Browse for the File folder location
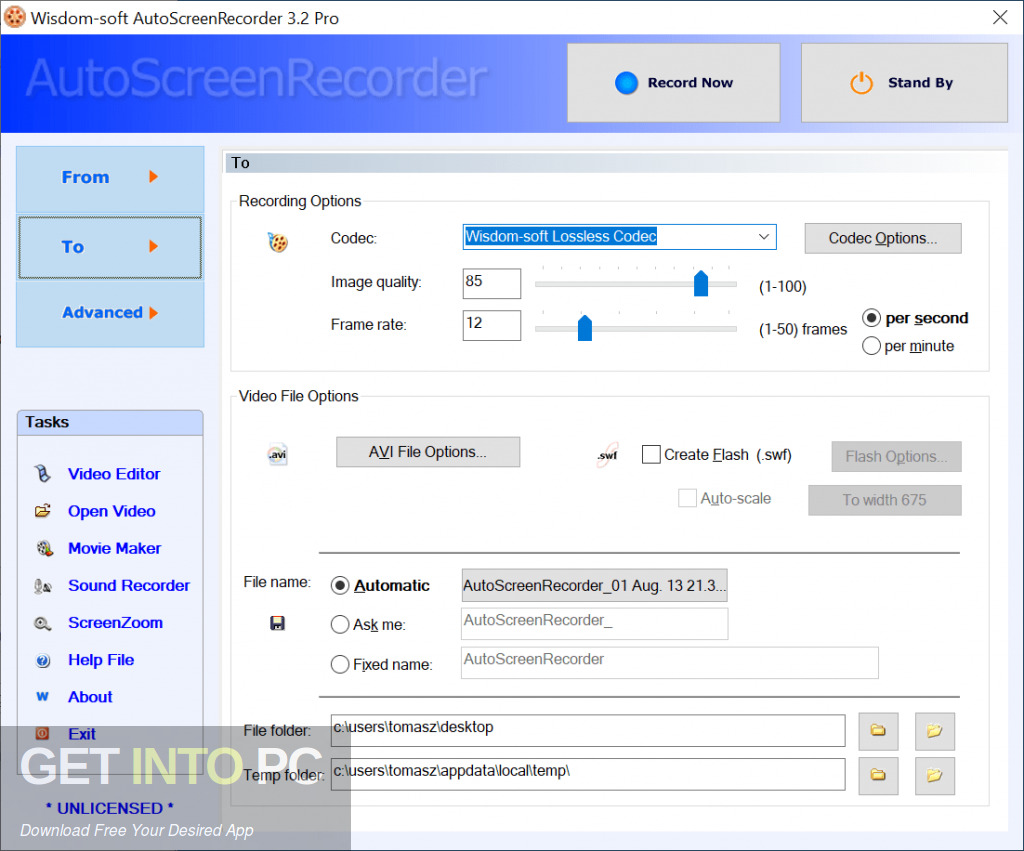 click(x=878, y=730)
